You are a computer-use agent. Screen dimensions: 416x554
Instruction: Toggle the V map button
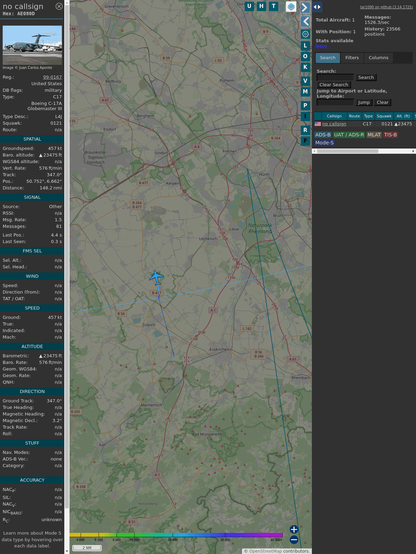point(305,81)
